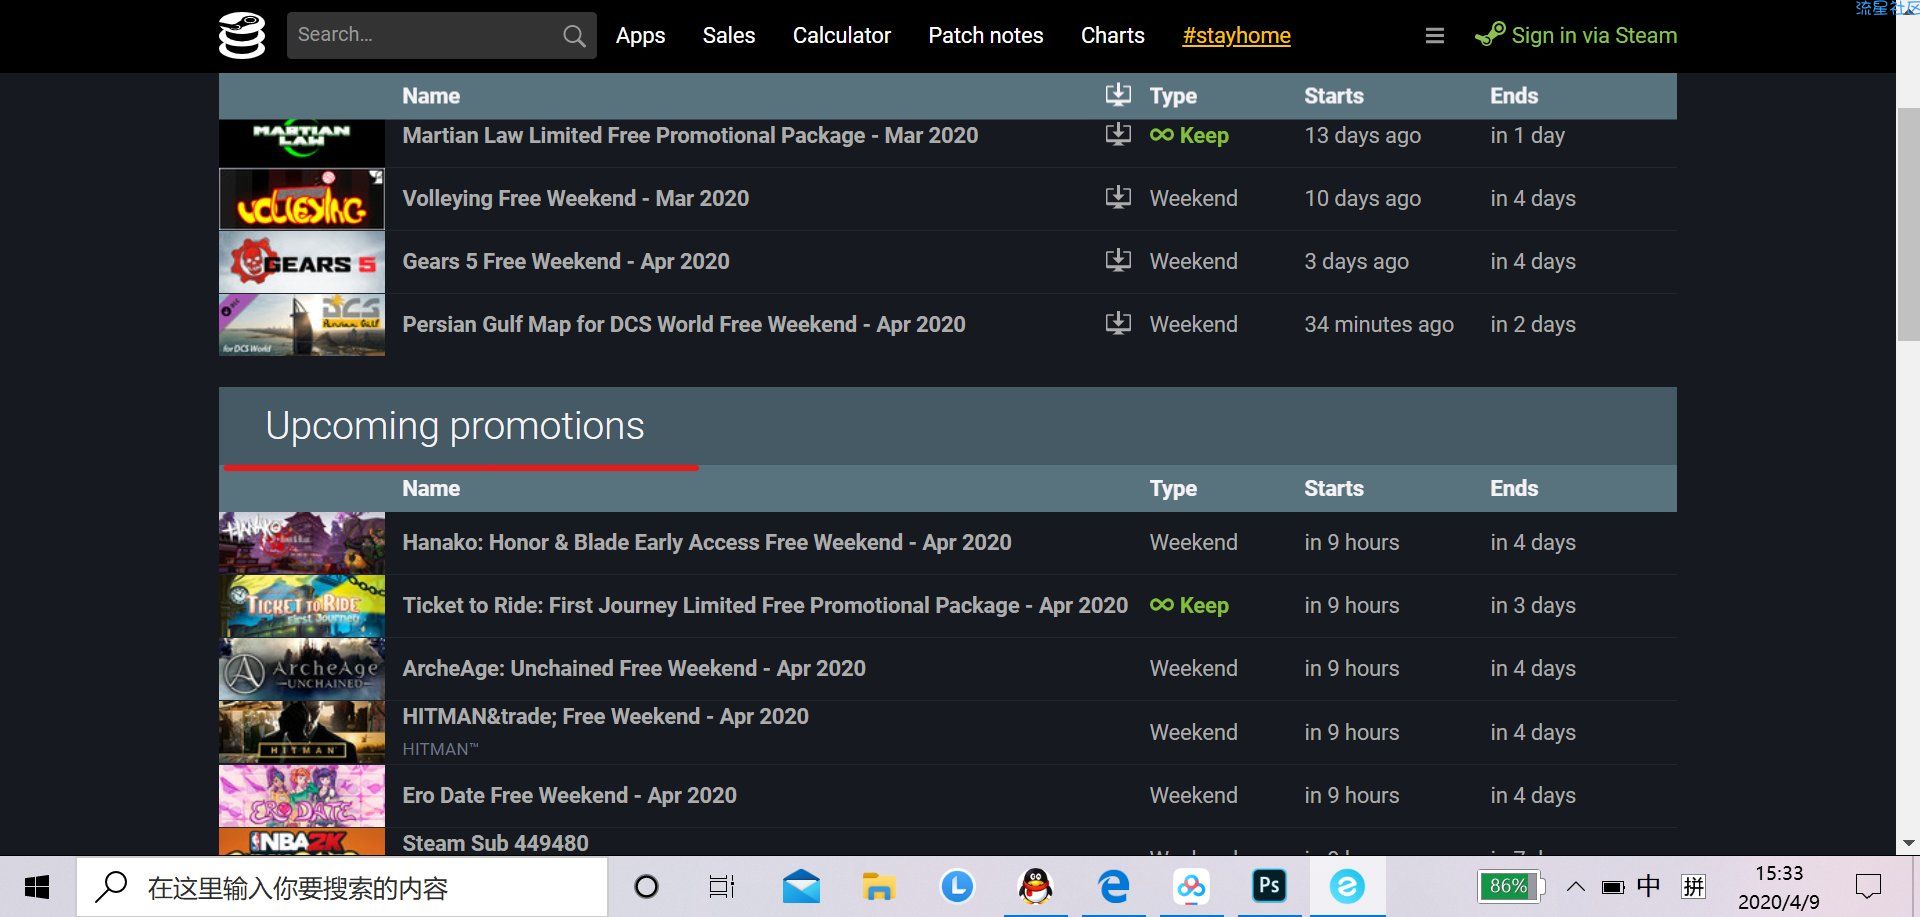Show hidden tray icons chevron

pyautogui.click(x=1576, y=887)
